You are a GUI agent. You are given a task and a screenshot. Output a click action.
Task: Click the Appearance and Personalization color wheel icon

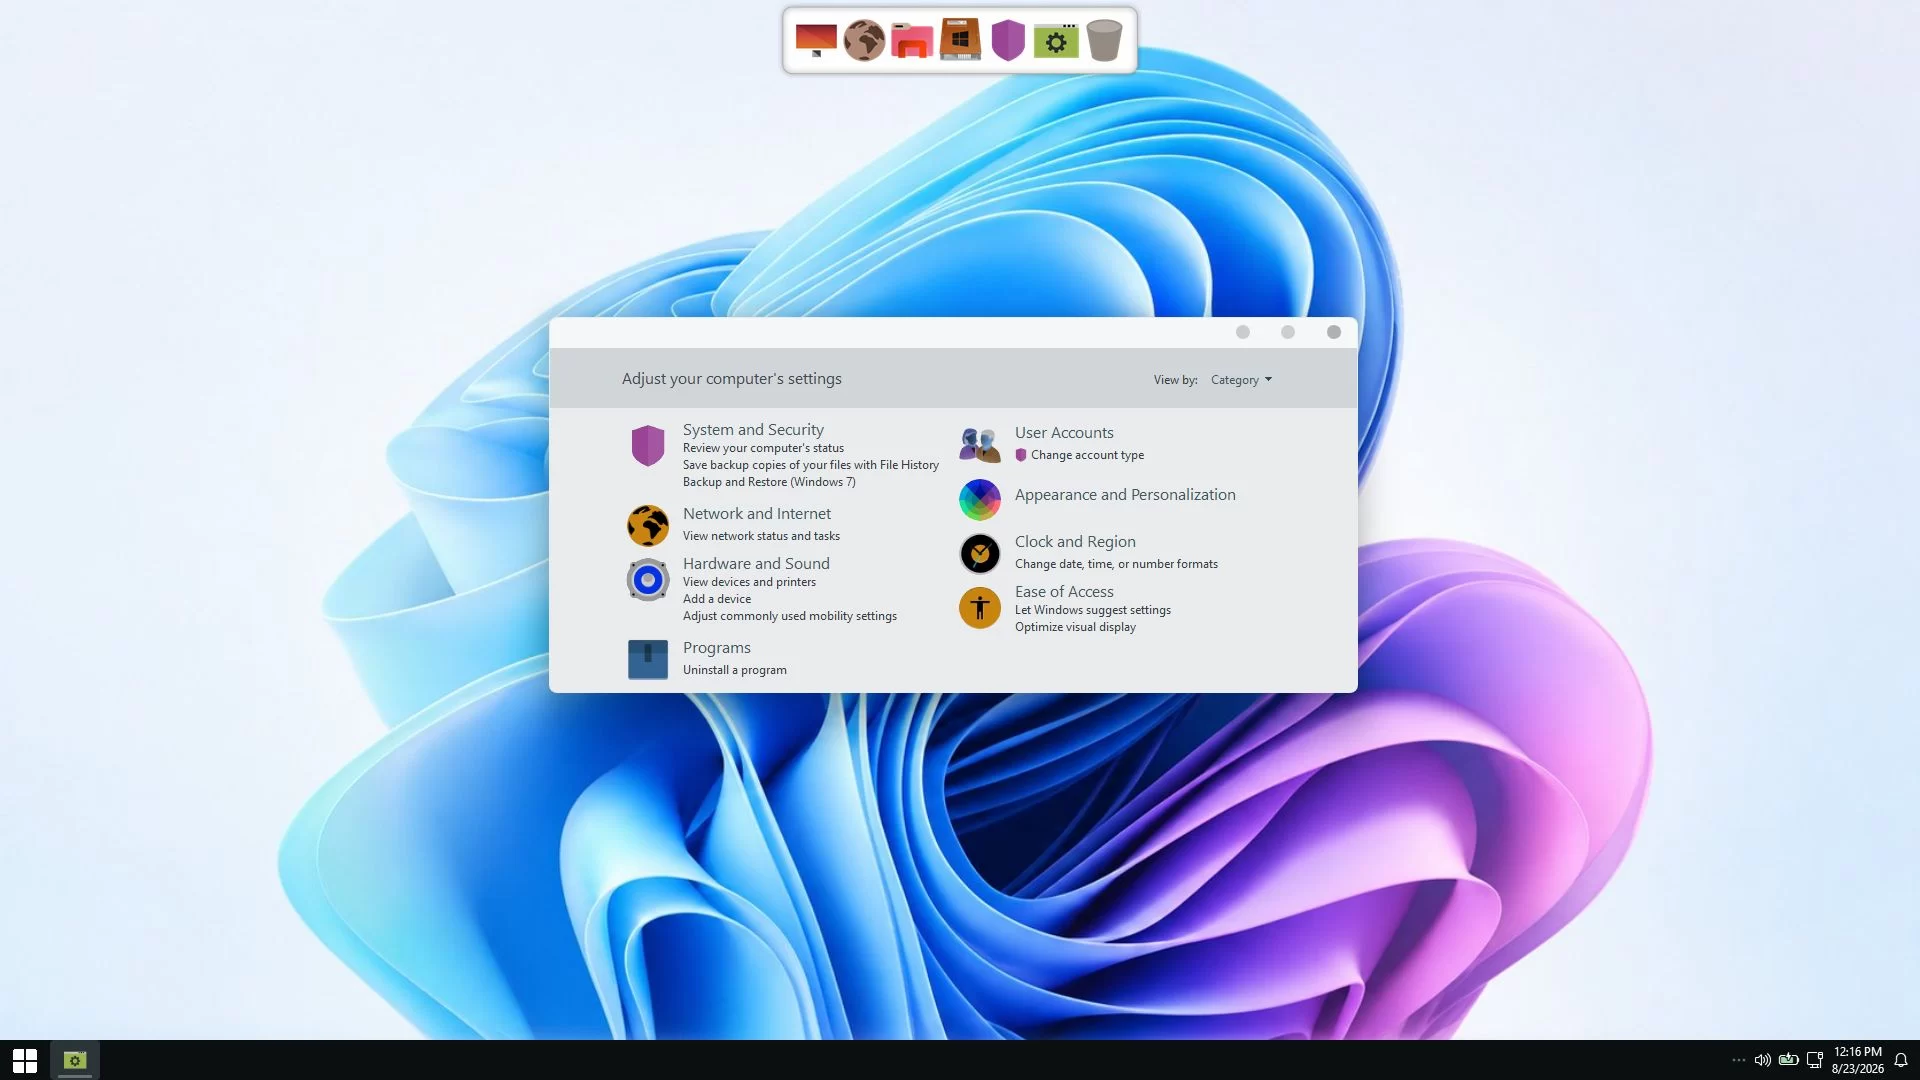(980, 500)
